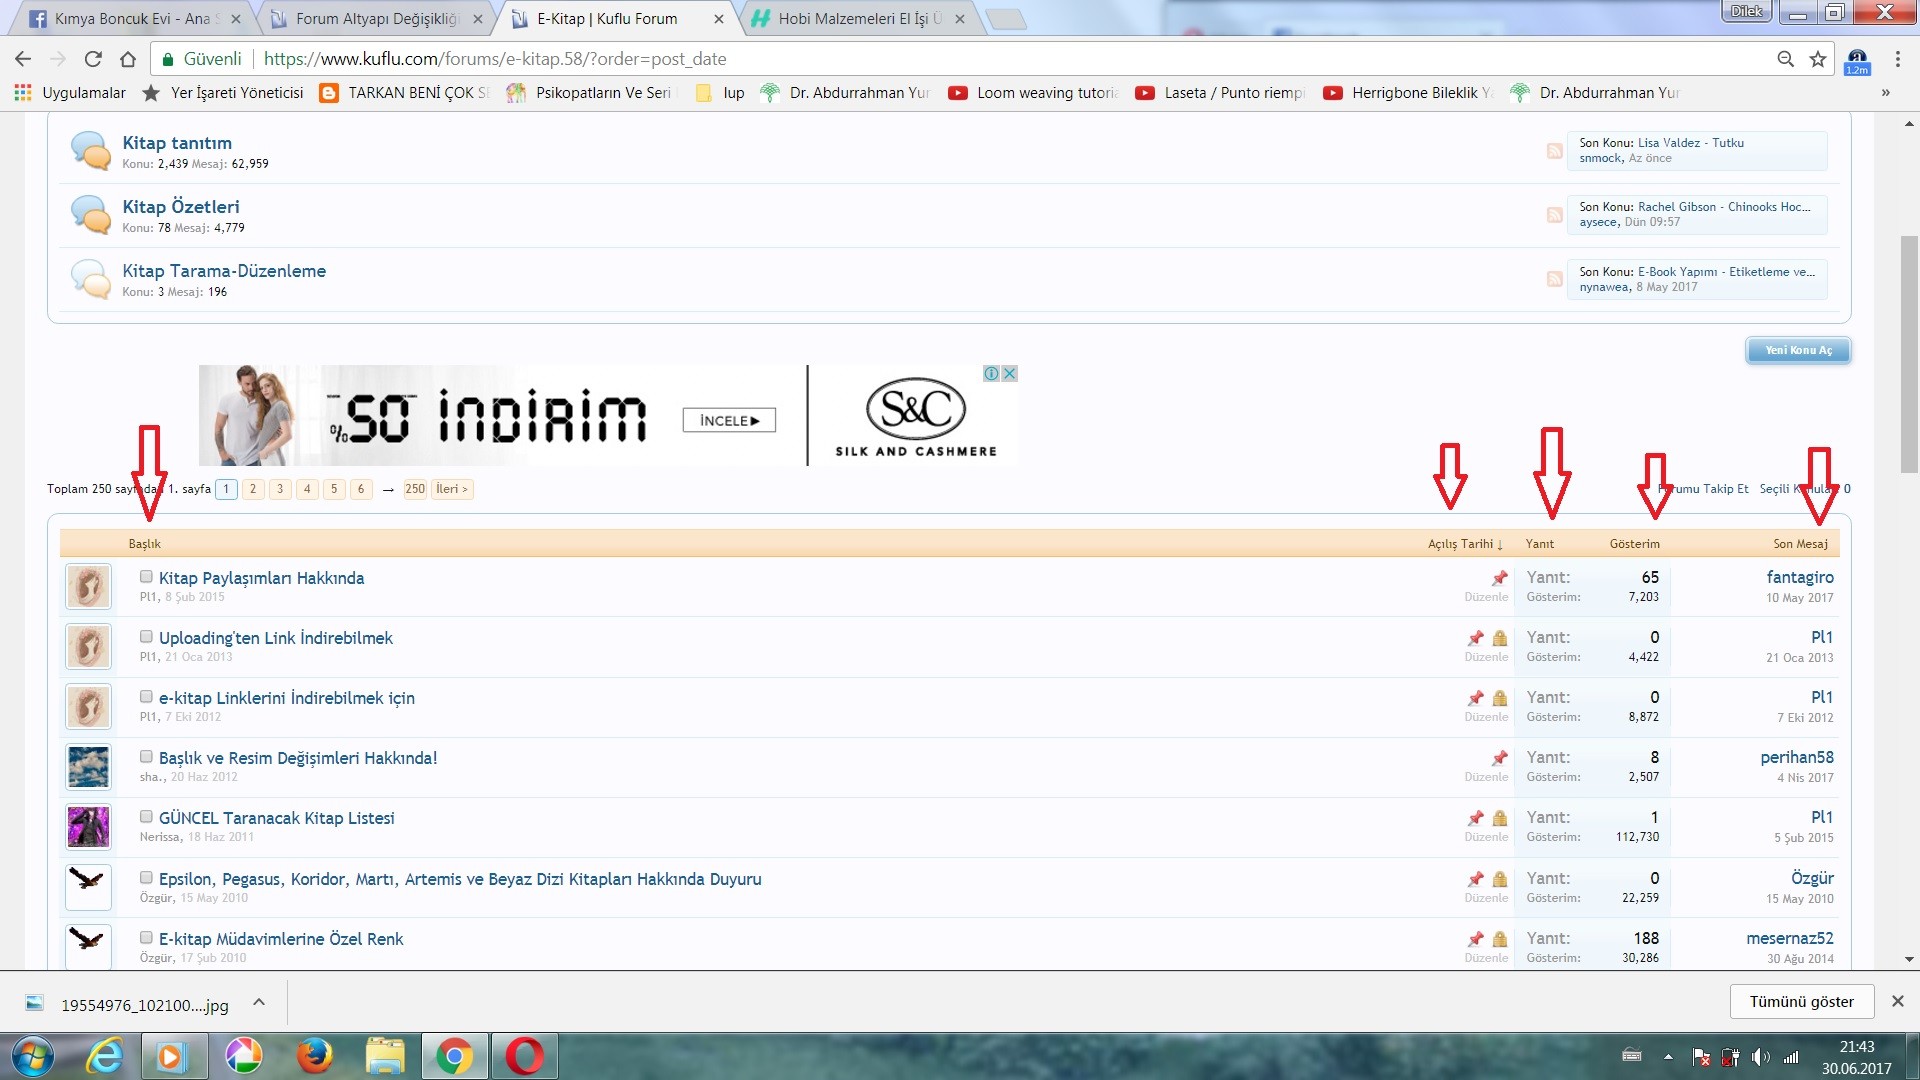
Task: Expand the download item options chevron
Action: pyautogui.click(x=259, y=1002)
